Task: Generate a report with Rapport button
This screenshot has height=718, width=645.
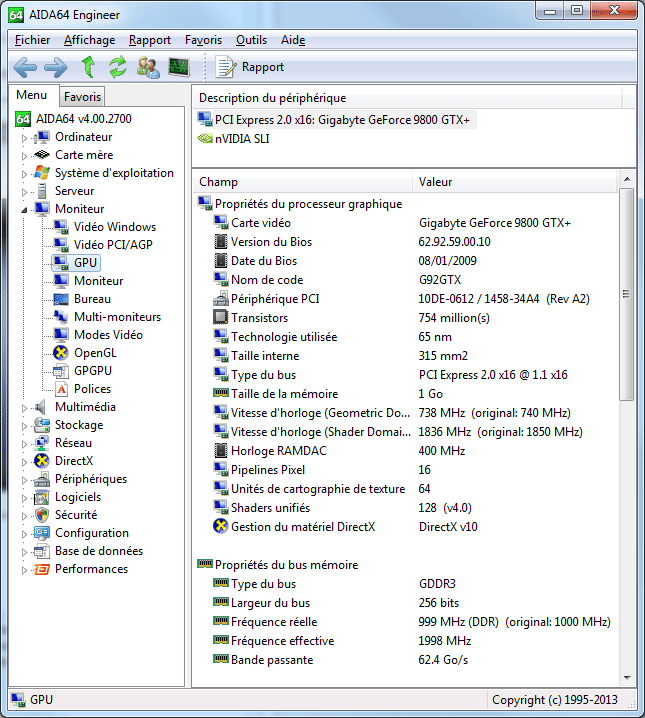Action: pyautogui.click(x=250, y=67)
